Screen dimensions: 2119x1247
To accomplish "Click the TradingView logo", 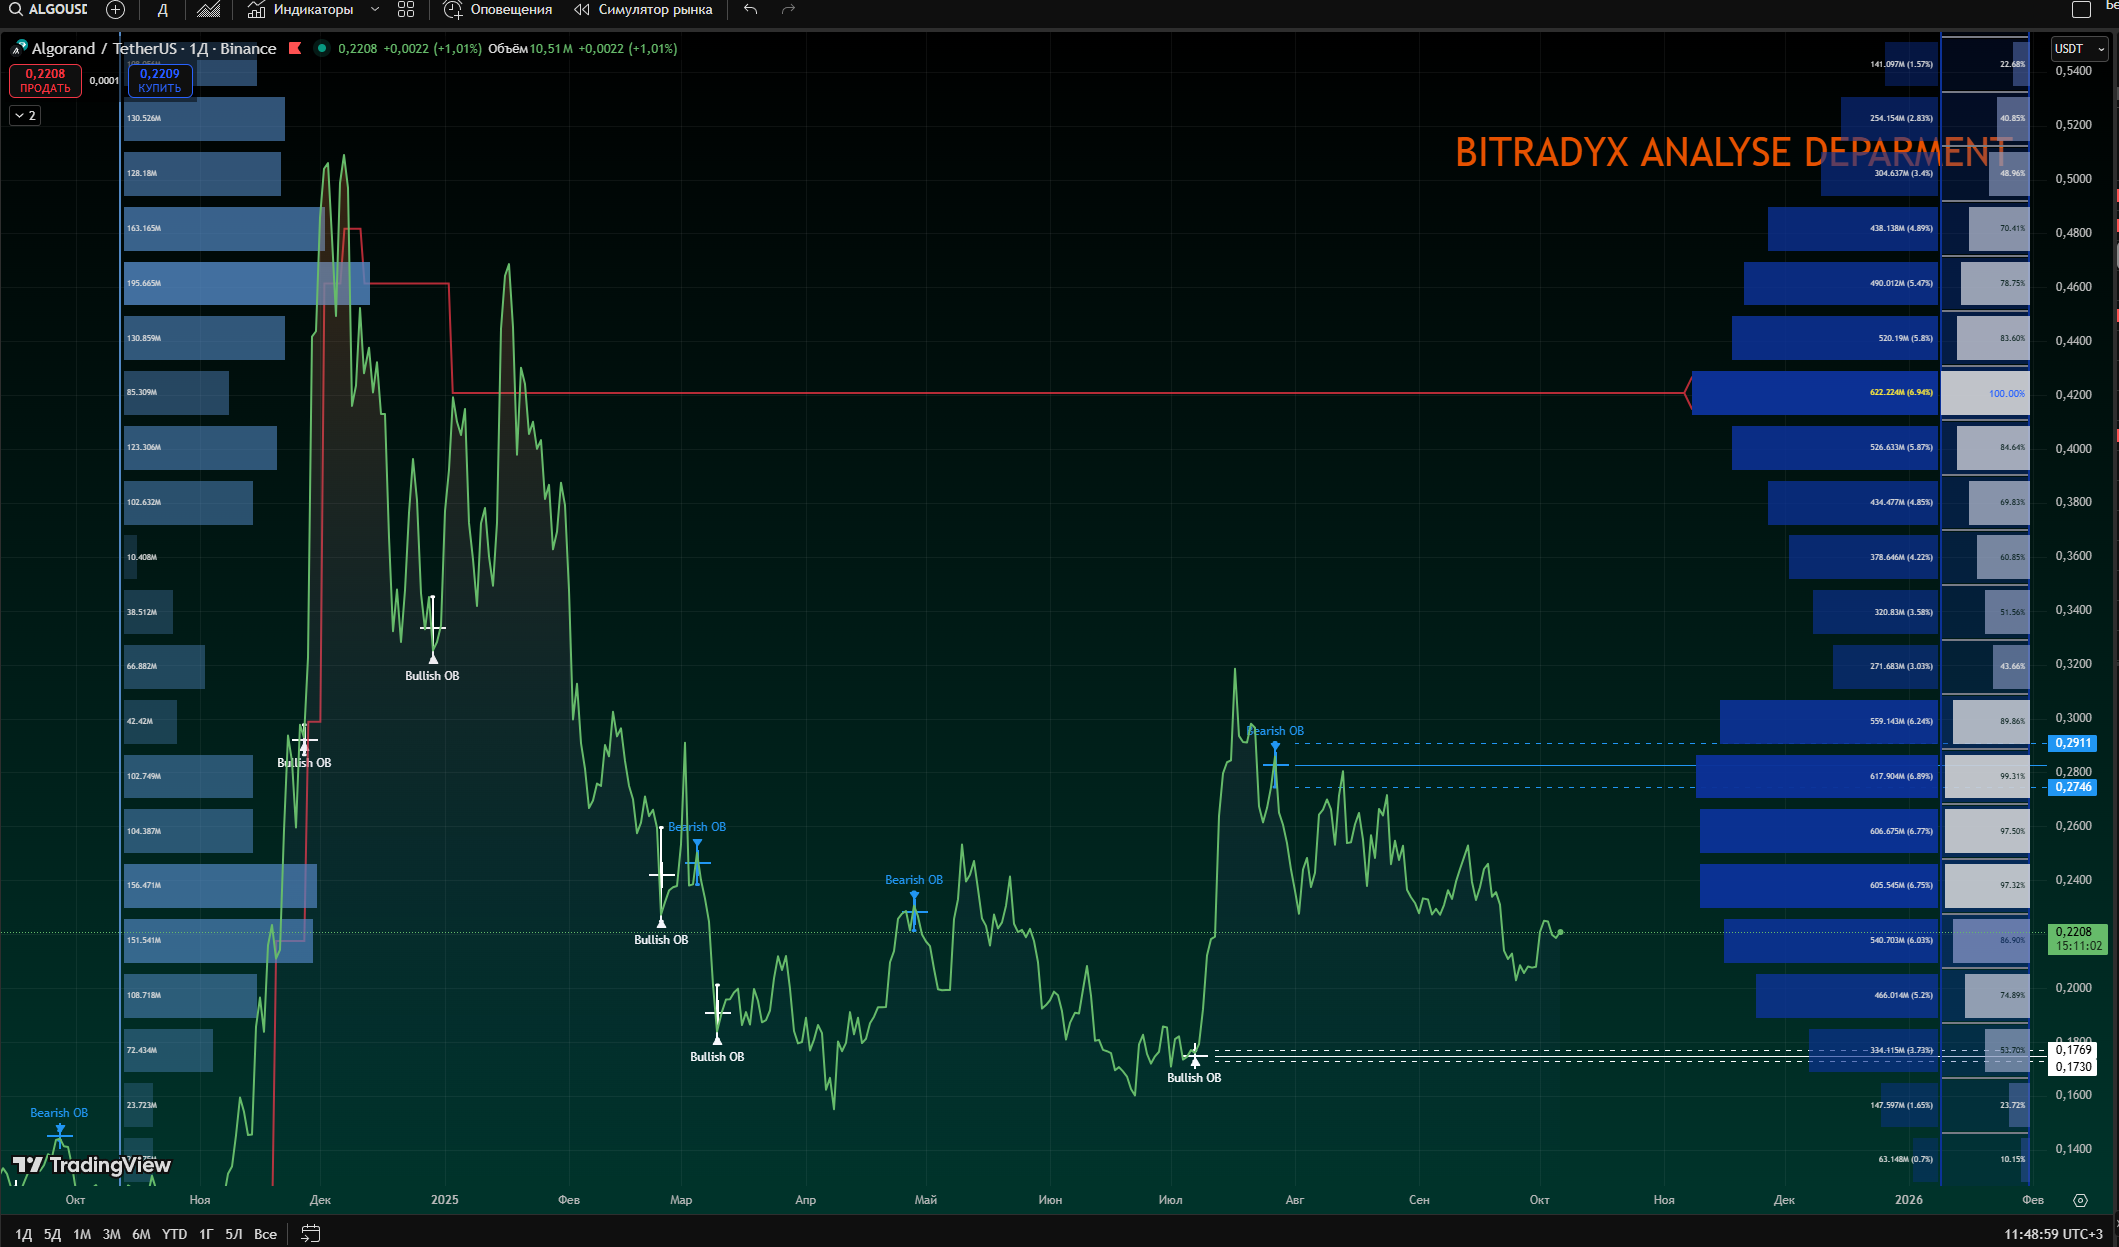I will pos(91,1165).
